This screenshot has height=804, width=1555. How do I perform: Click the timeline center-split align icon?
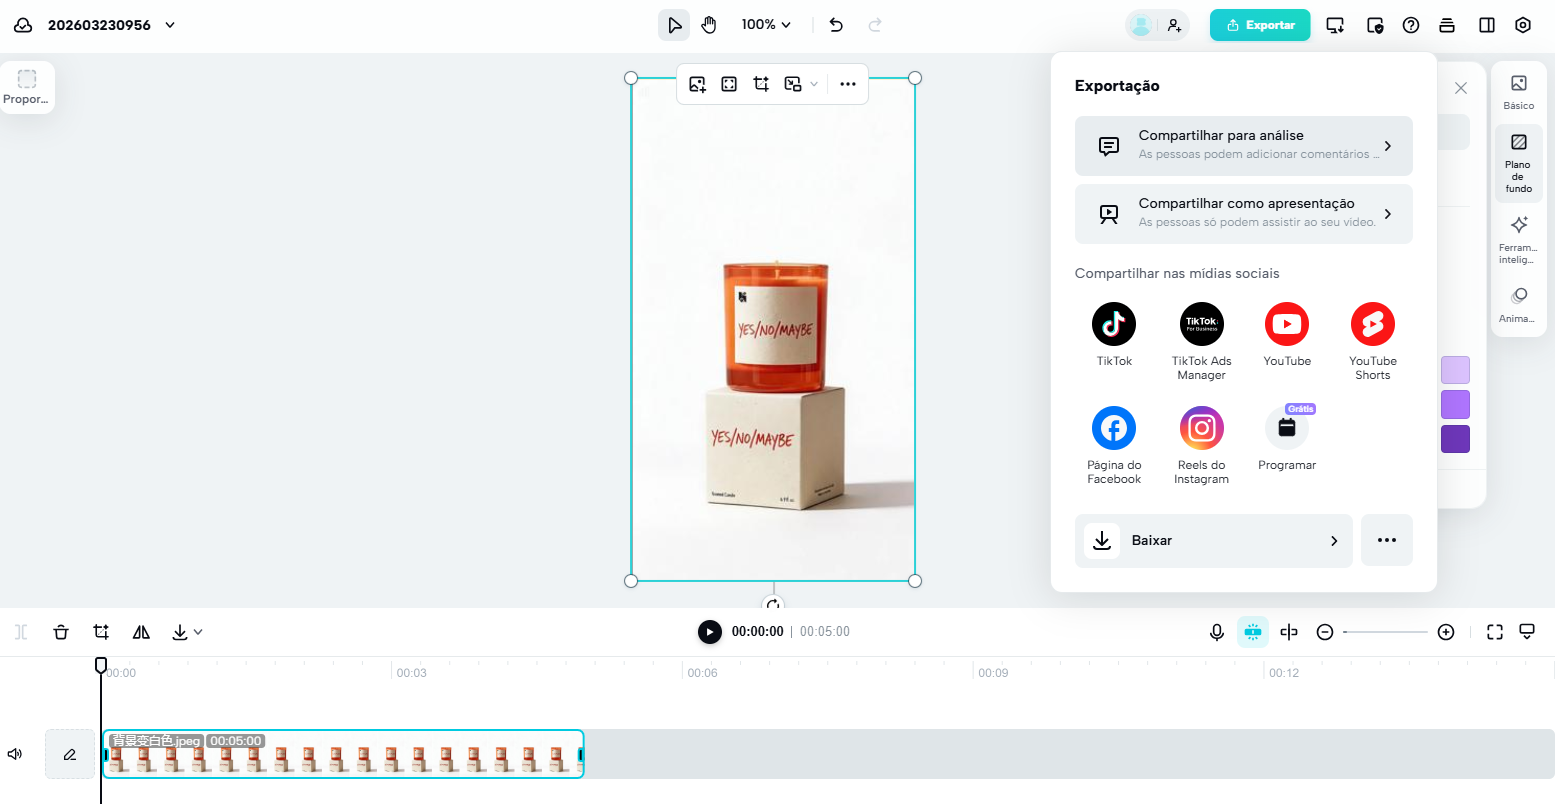(1289, 632)
